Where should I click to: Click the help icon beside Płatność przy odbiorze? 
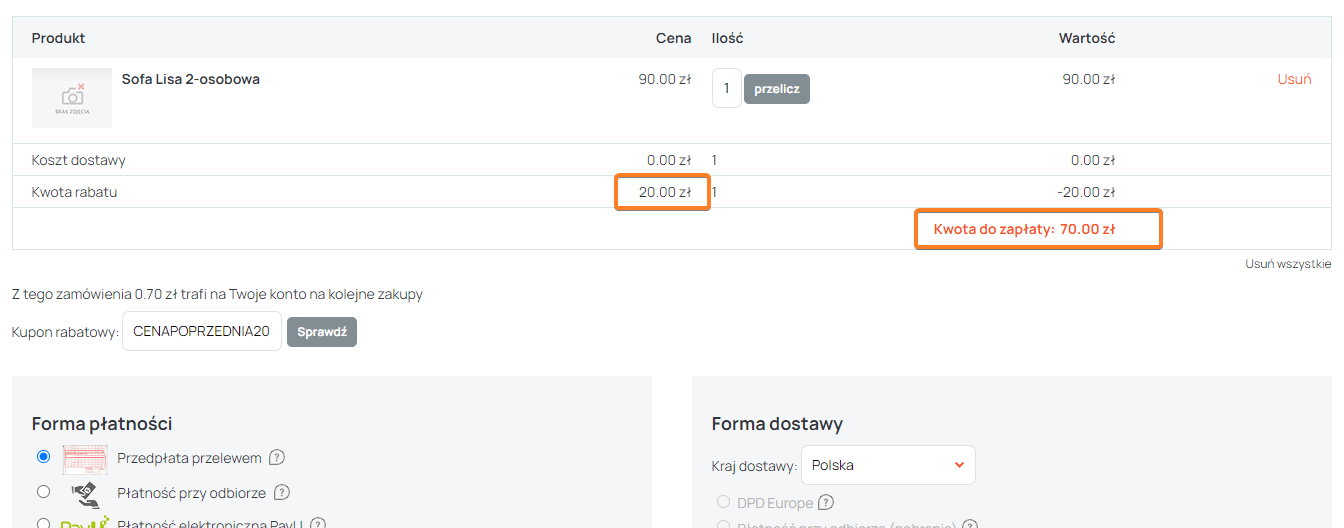click(x=282, y=492)
